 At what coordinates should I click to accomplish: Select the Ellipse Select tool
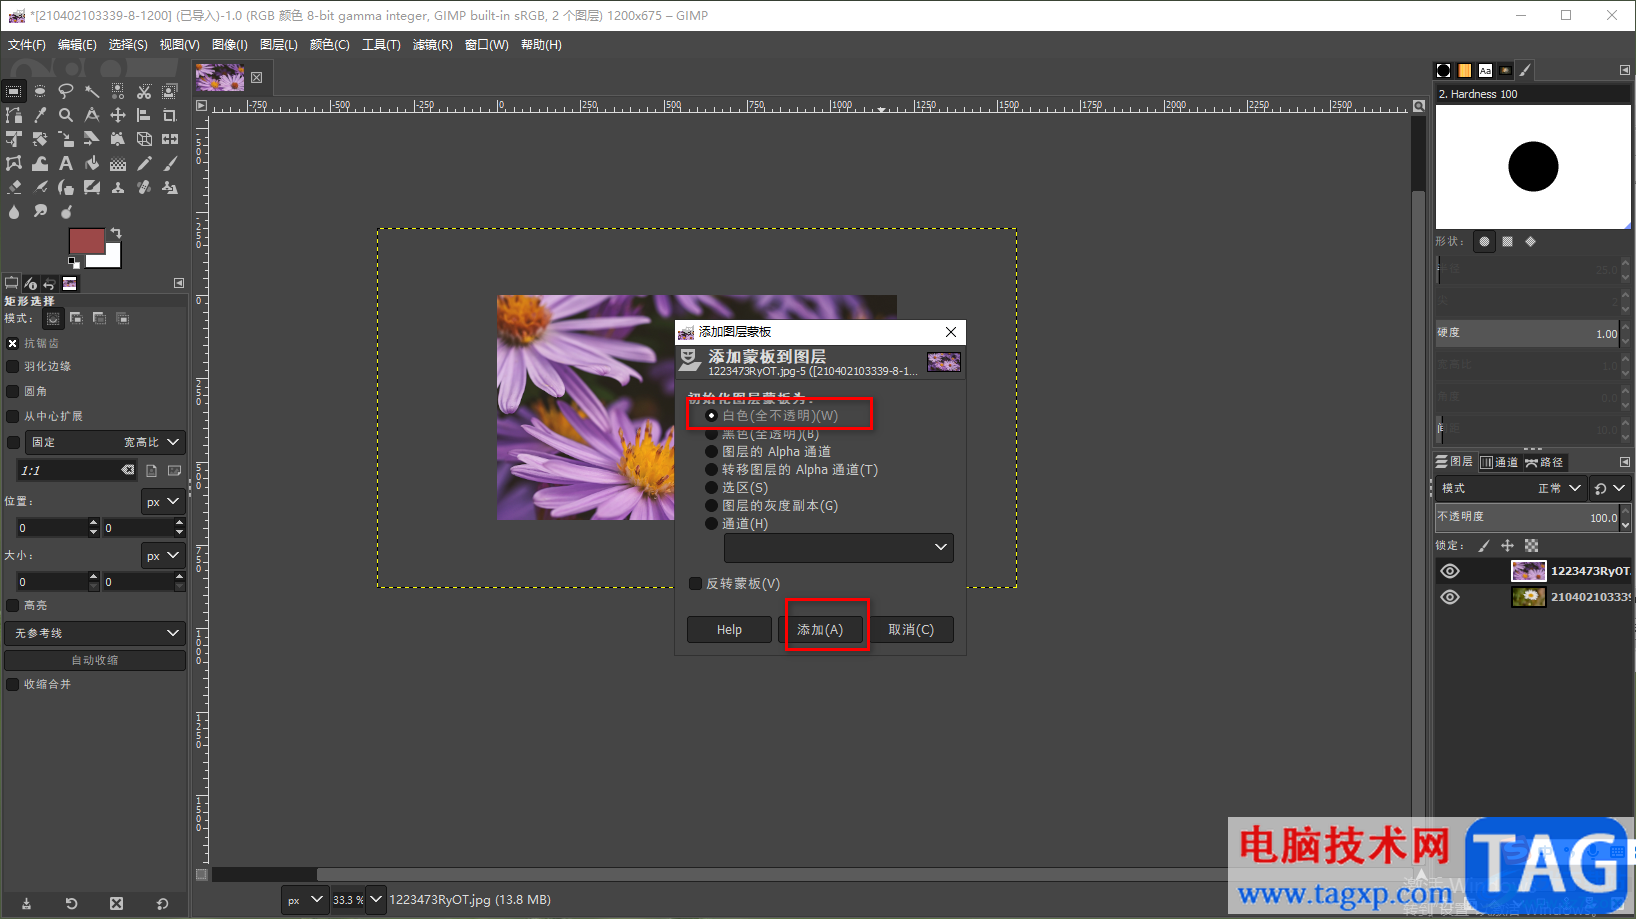(x=40, y=91)
